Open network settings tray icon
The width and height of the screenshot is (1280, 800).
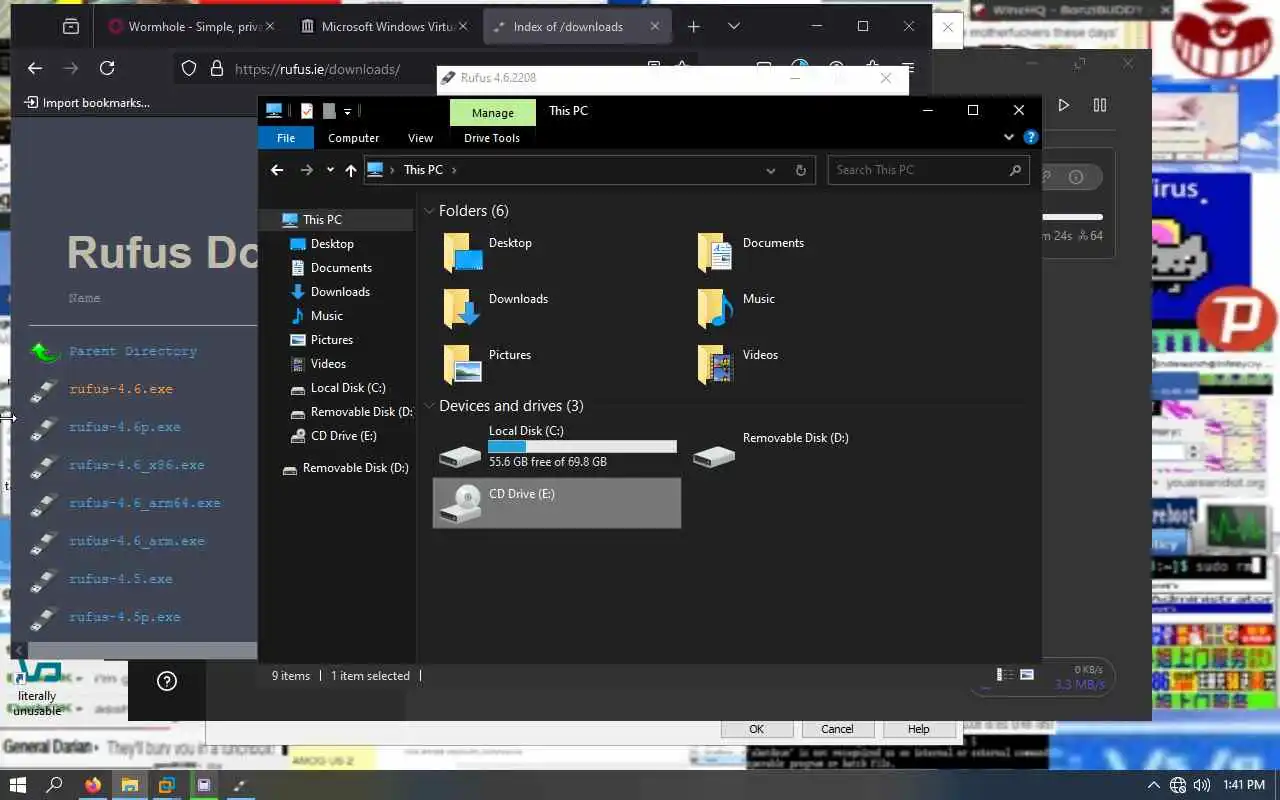[x=1178, y=785]
